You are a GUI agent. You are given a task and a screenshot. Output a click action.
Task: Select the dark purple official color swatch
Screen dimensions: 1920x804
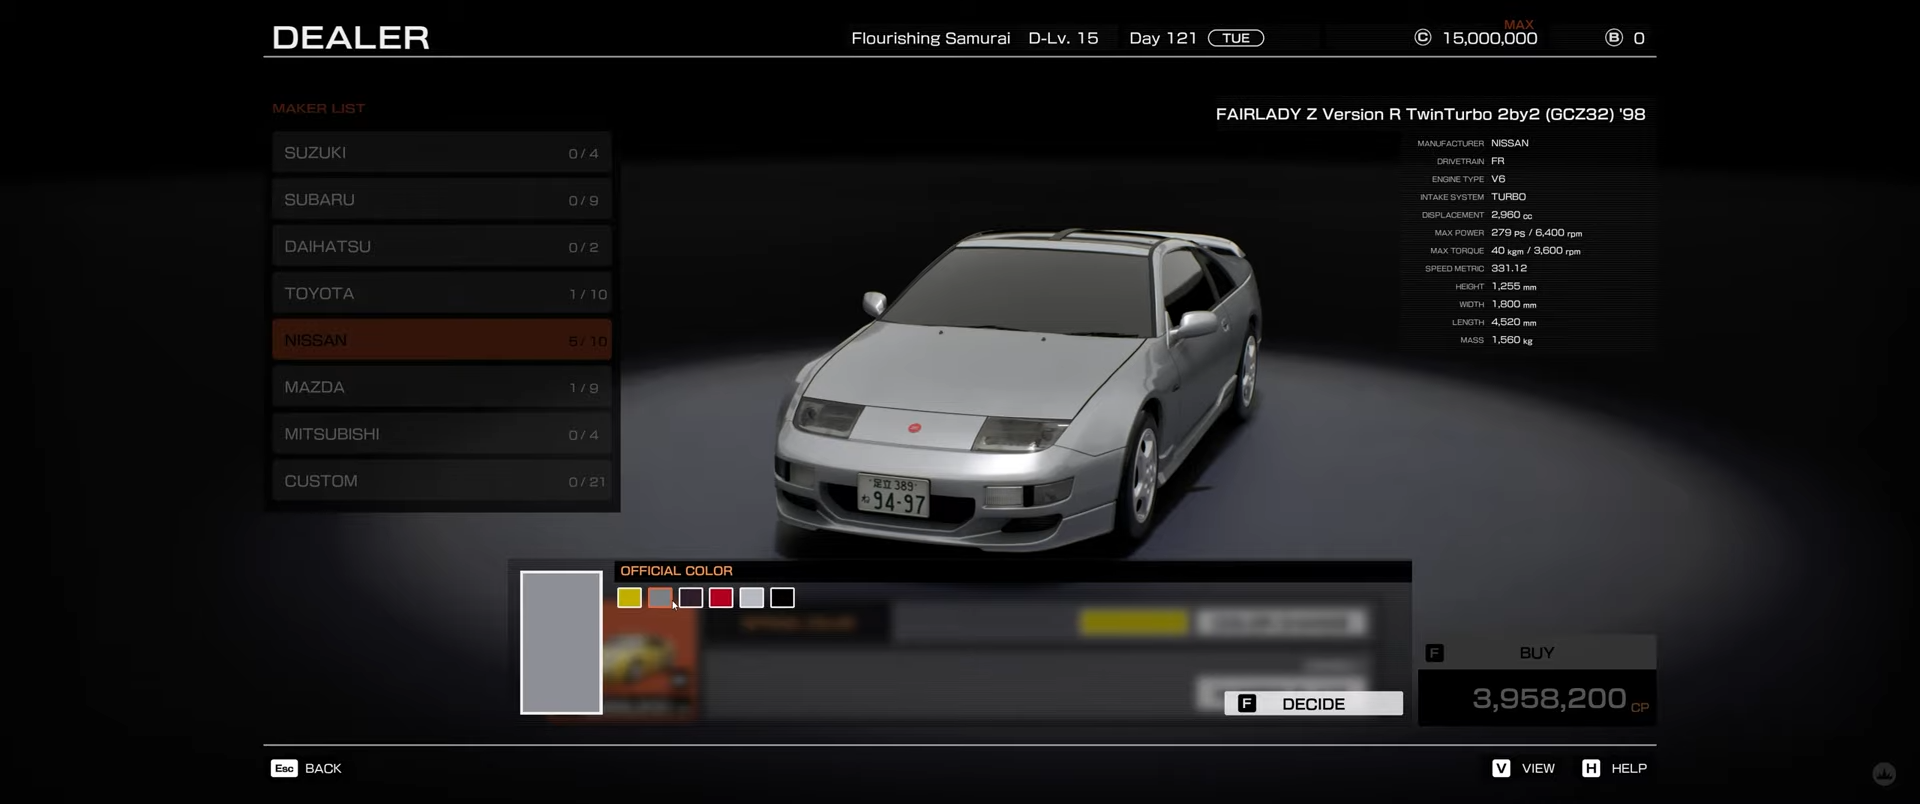pos(691,598)
